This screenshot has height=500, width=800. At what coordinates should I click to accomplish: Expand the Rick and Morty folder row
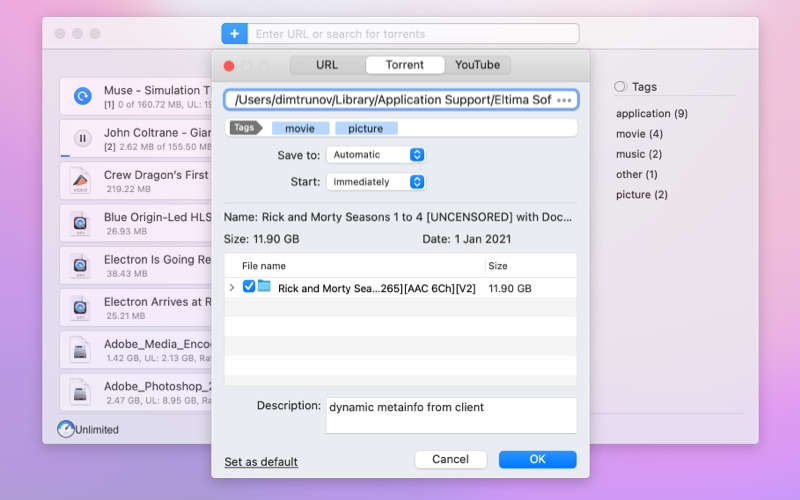tap(232, 288)
